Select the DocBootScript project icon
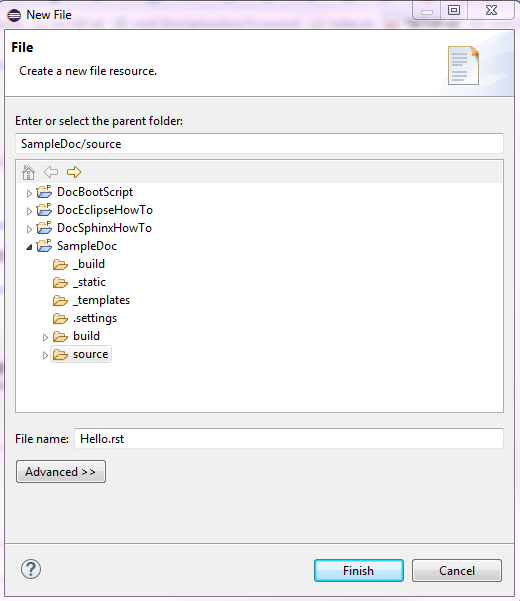This screenshot has height=601, width=520. point(44,192)
